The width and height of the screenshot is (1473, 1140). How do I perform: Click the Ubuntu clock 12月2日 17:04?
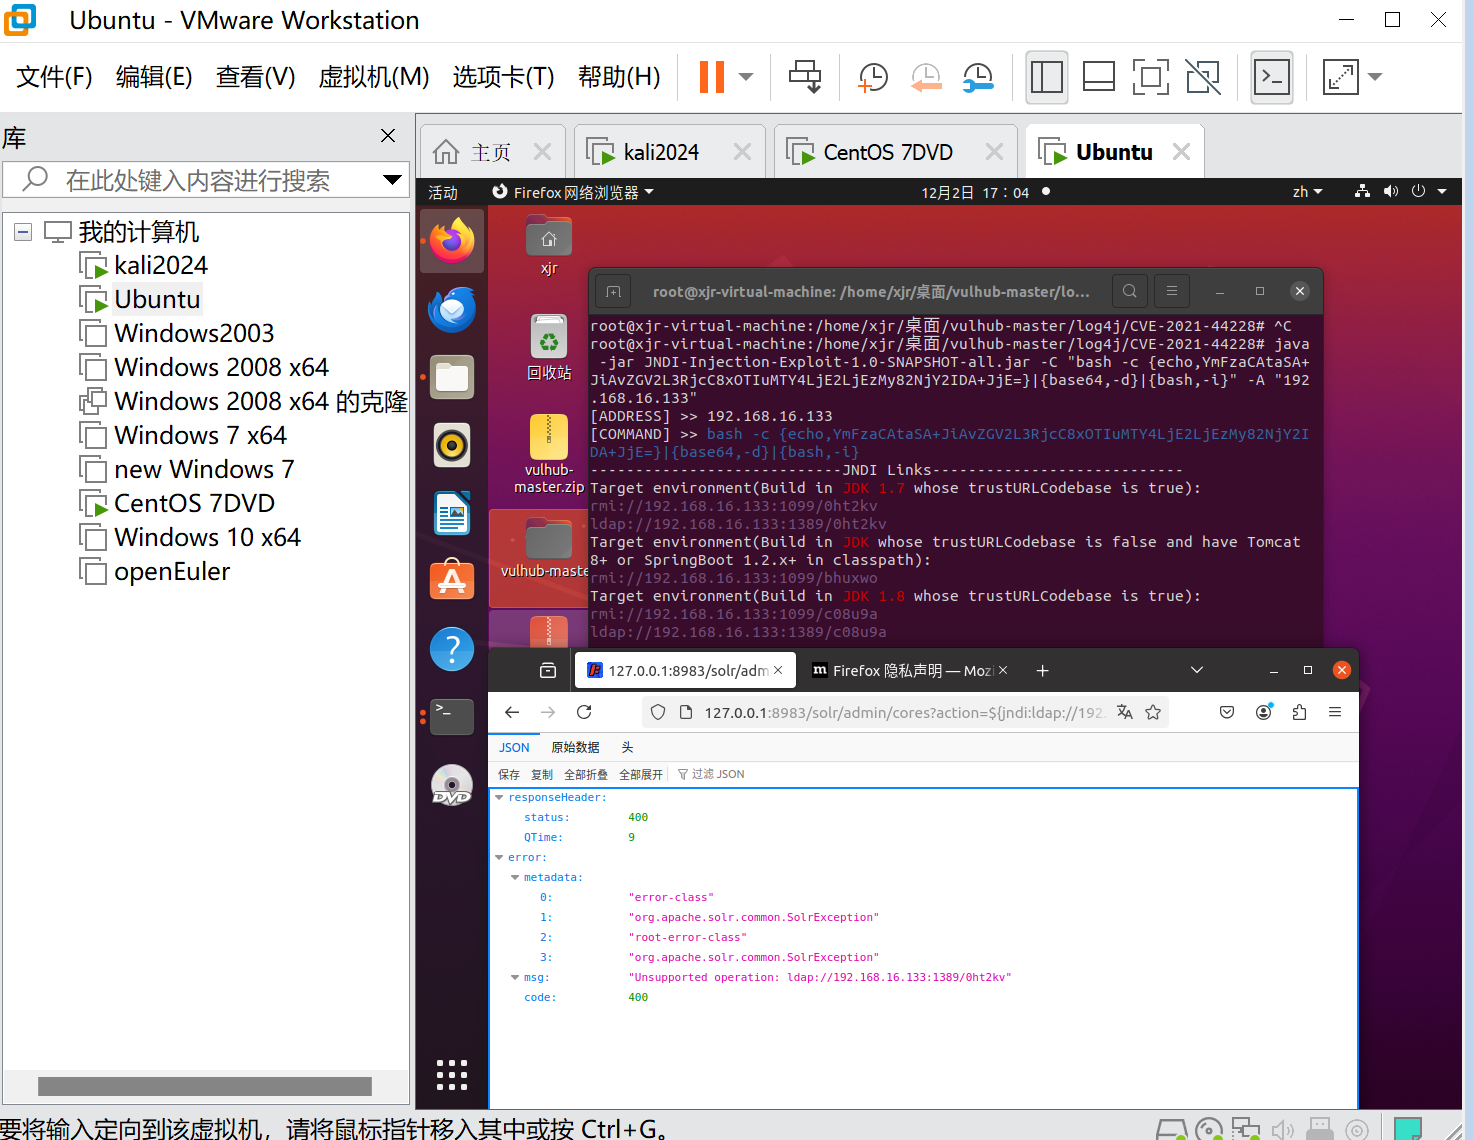point(975,193)
